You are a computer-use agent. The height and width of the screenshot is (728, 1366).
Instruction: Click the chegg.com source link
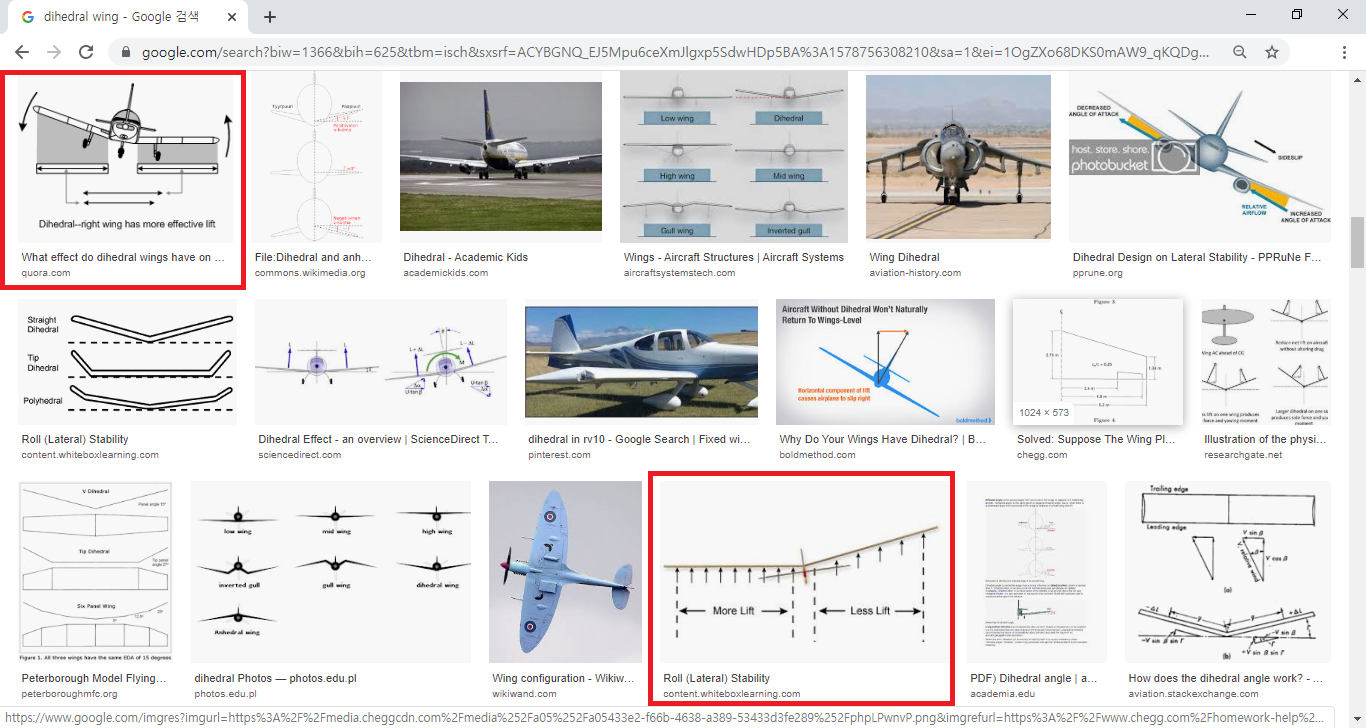point(1042,455)
